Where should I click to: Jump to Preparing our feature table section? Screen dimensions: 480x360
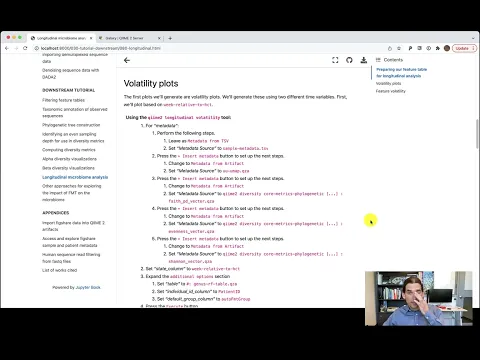click(401, 73)
